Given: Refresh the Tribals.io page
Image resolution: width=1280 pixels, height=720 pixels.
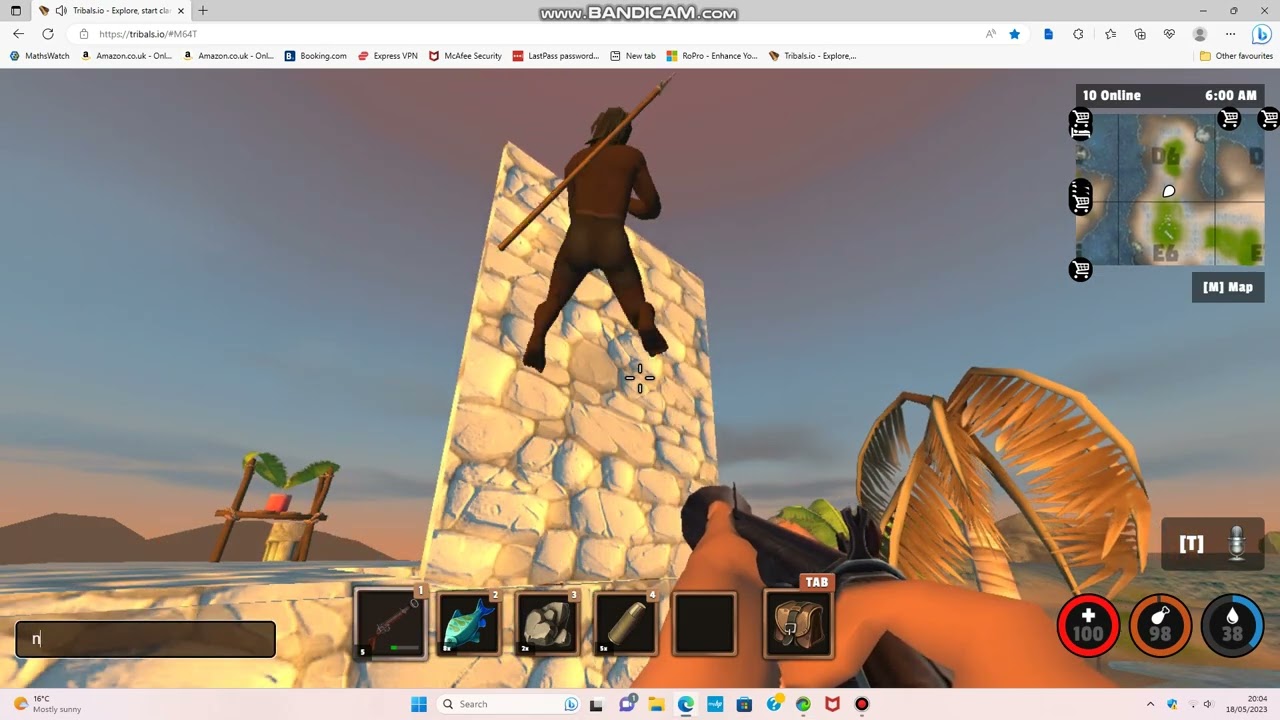Looking at the screenshot, I should [x=47, y=34].
